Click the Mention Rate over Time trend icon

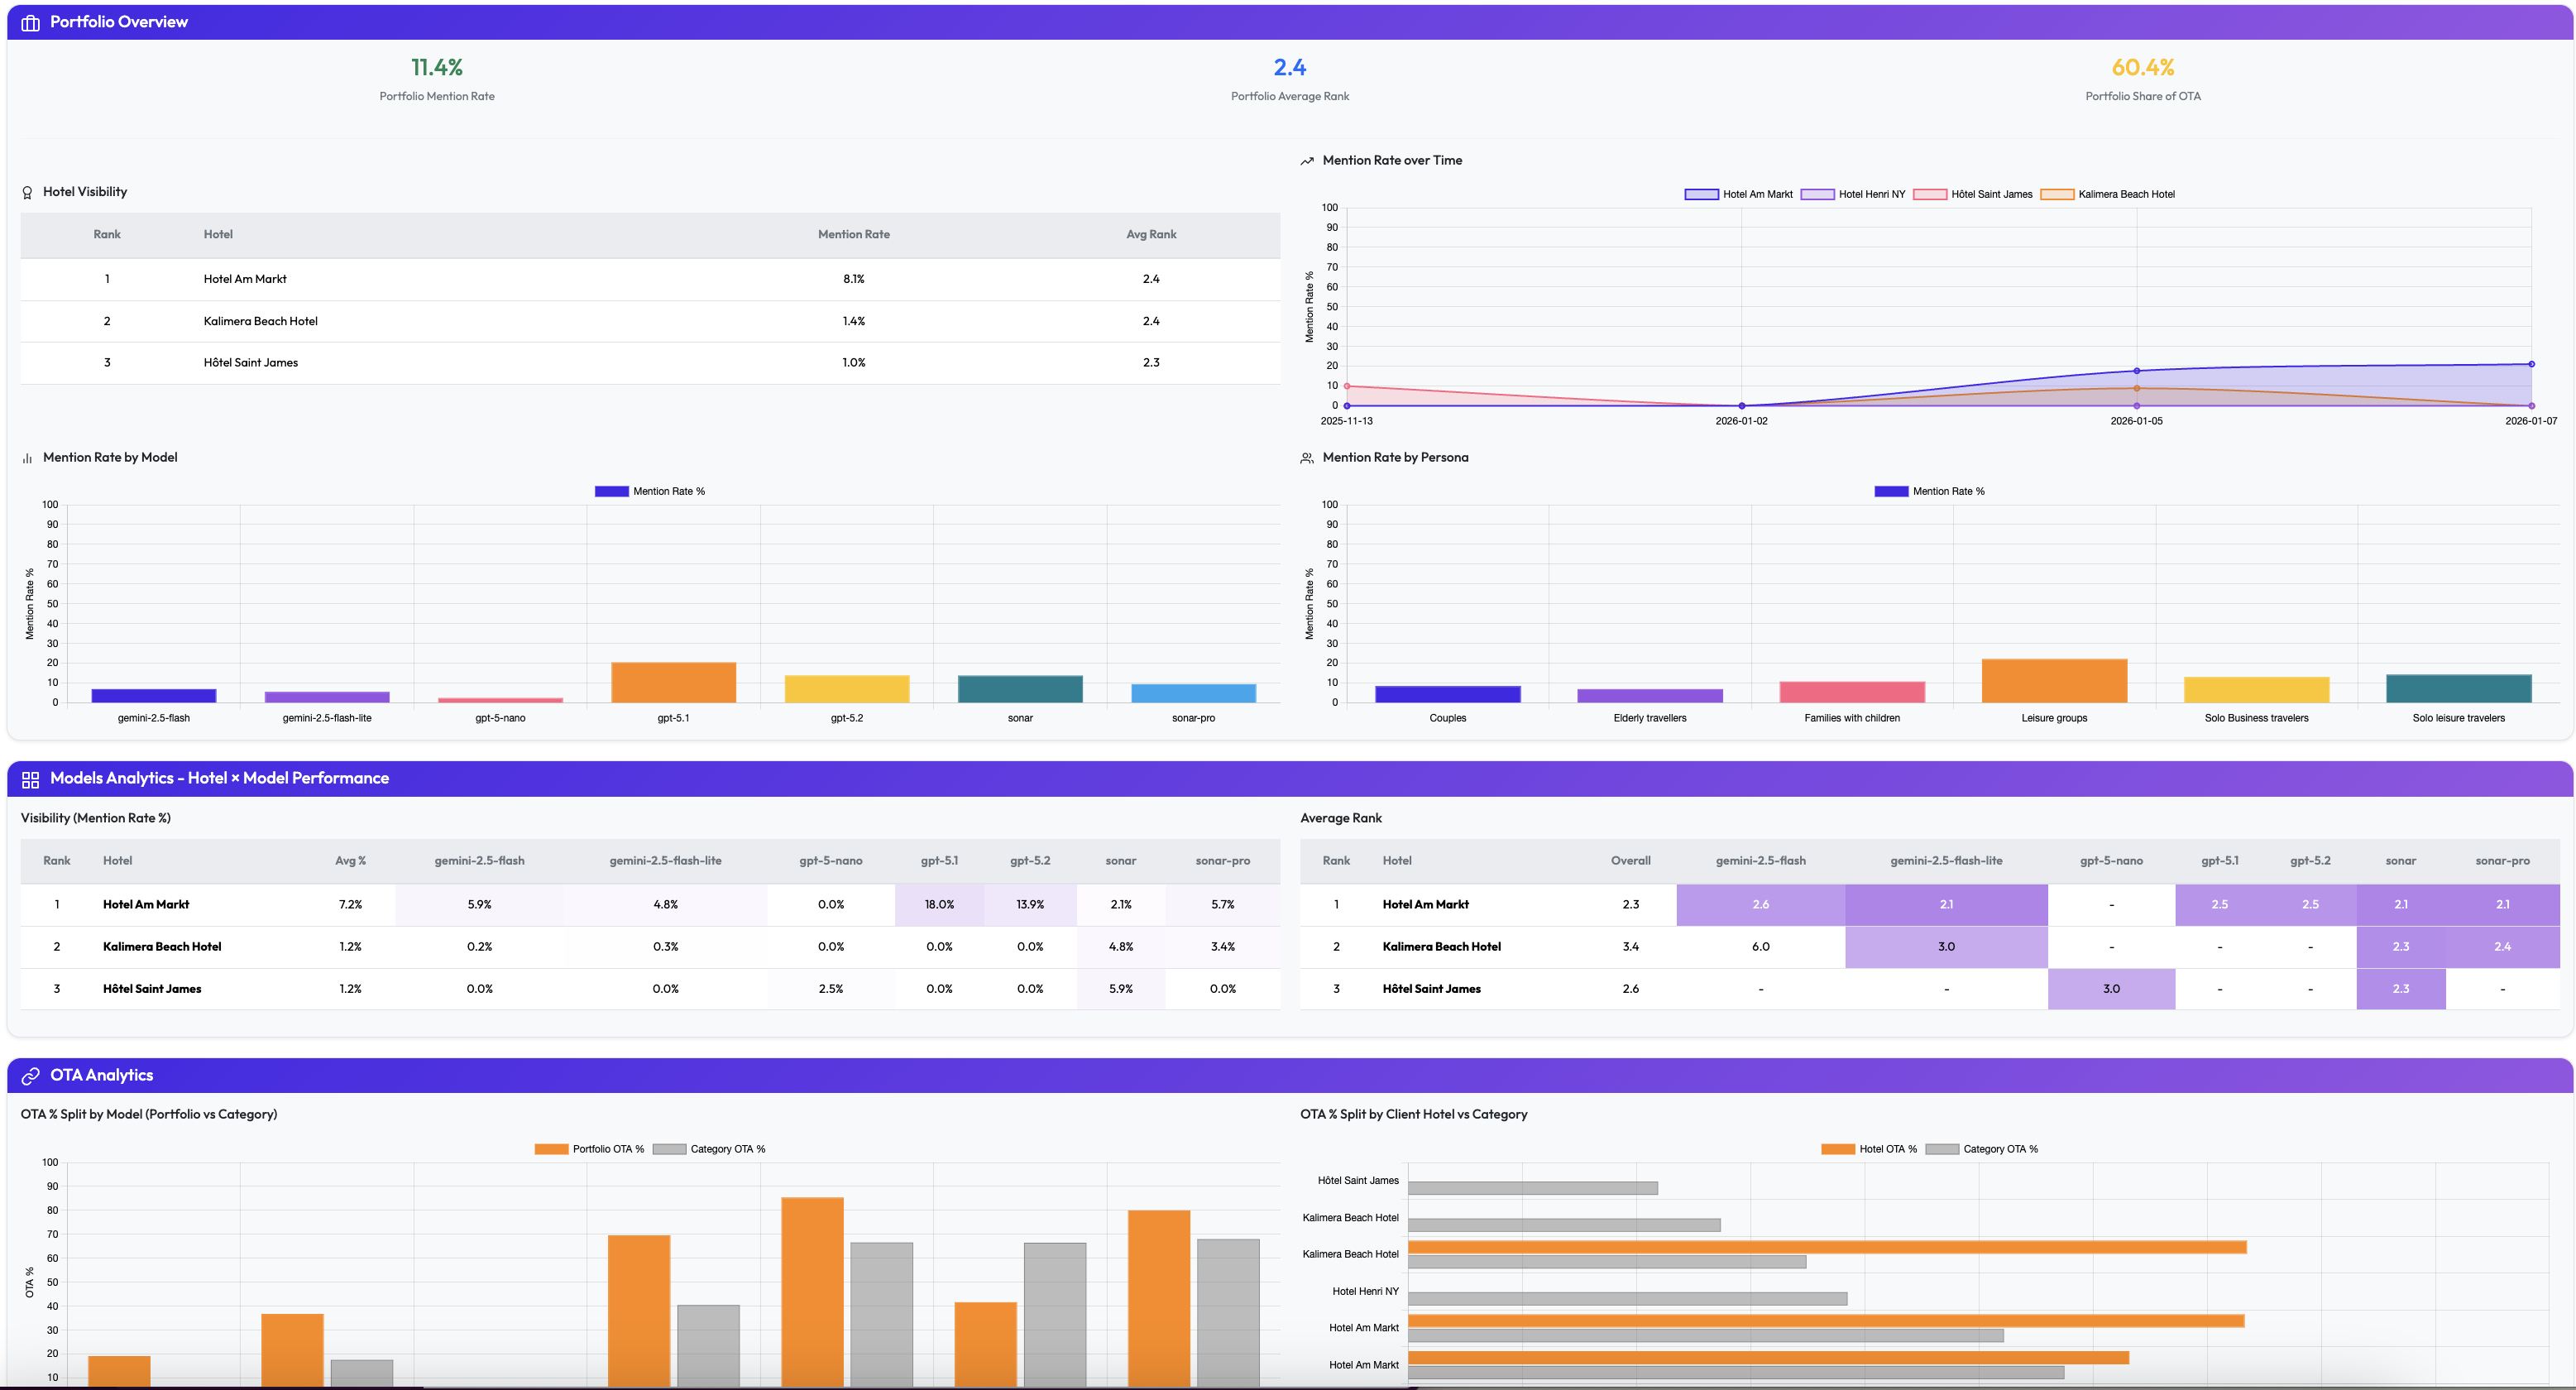[x=1306, y=161]
